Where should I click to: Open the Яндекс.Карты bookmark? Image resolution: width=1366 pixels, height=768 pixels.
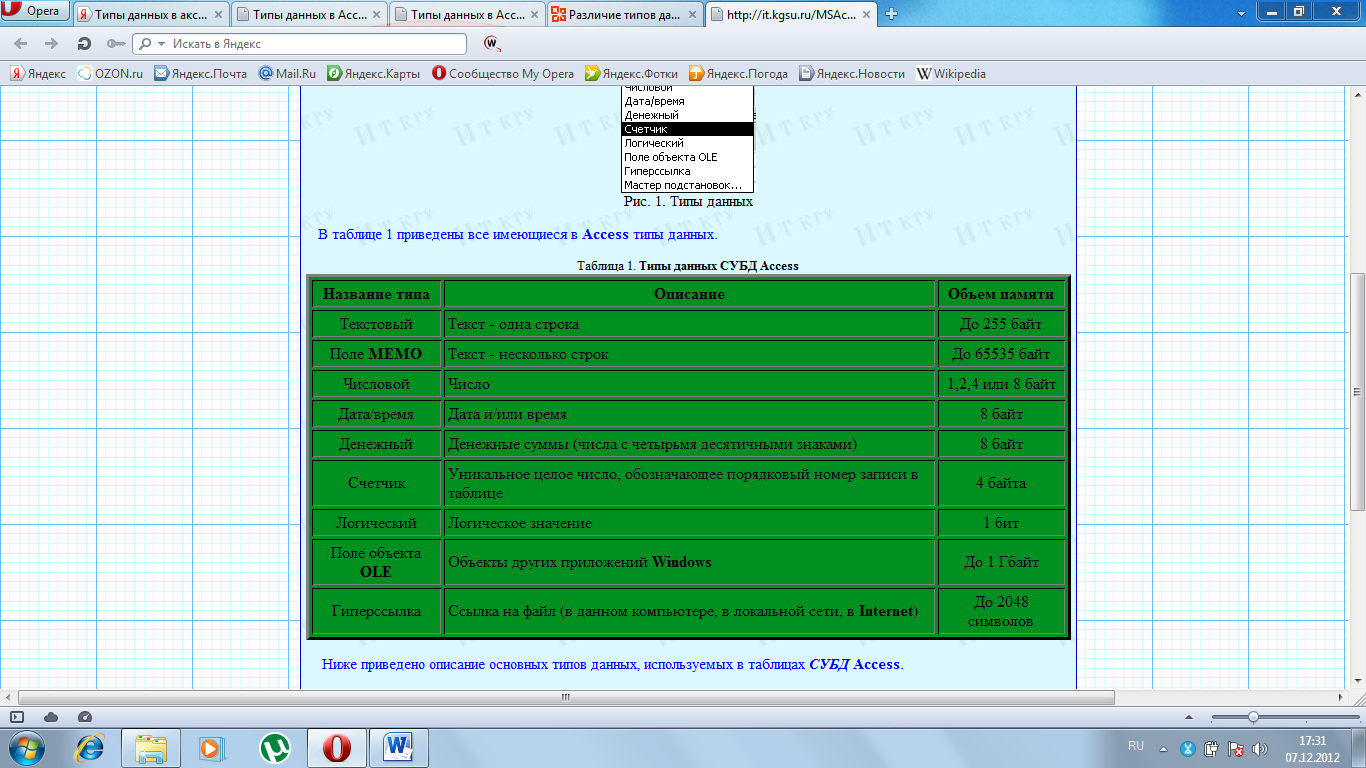[374, 73]
